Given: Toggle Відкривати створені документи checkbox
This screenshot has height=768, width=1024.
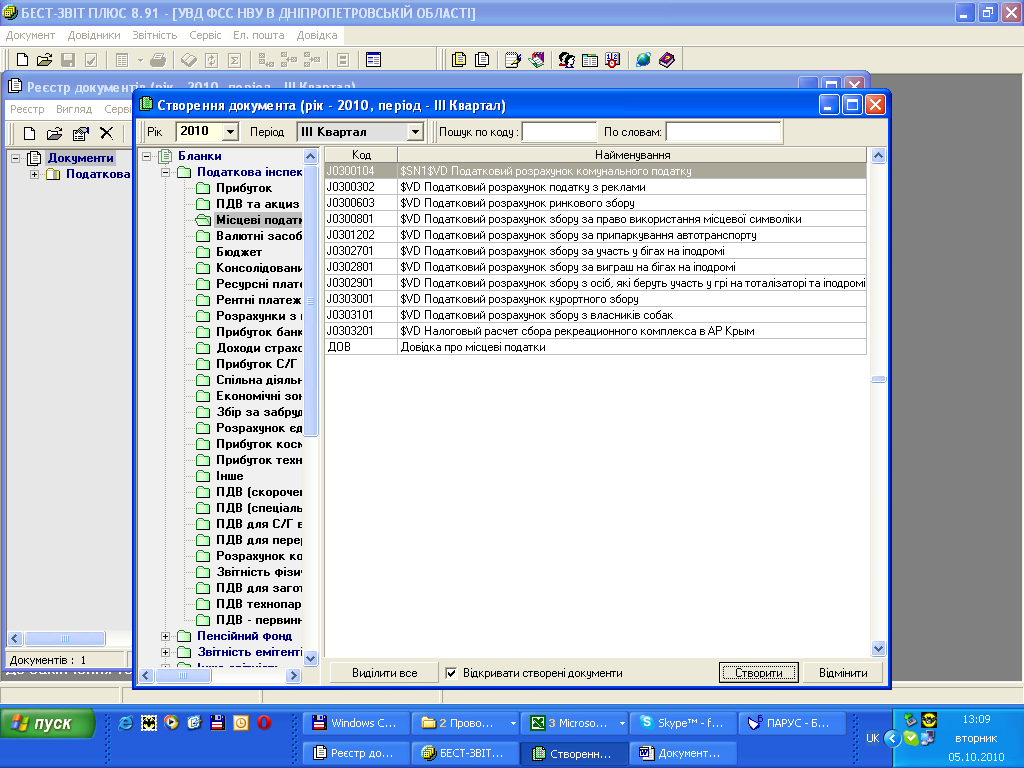Looking at the screenshot, I should 451,673.
